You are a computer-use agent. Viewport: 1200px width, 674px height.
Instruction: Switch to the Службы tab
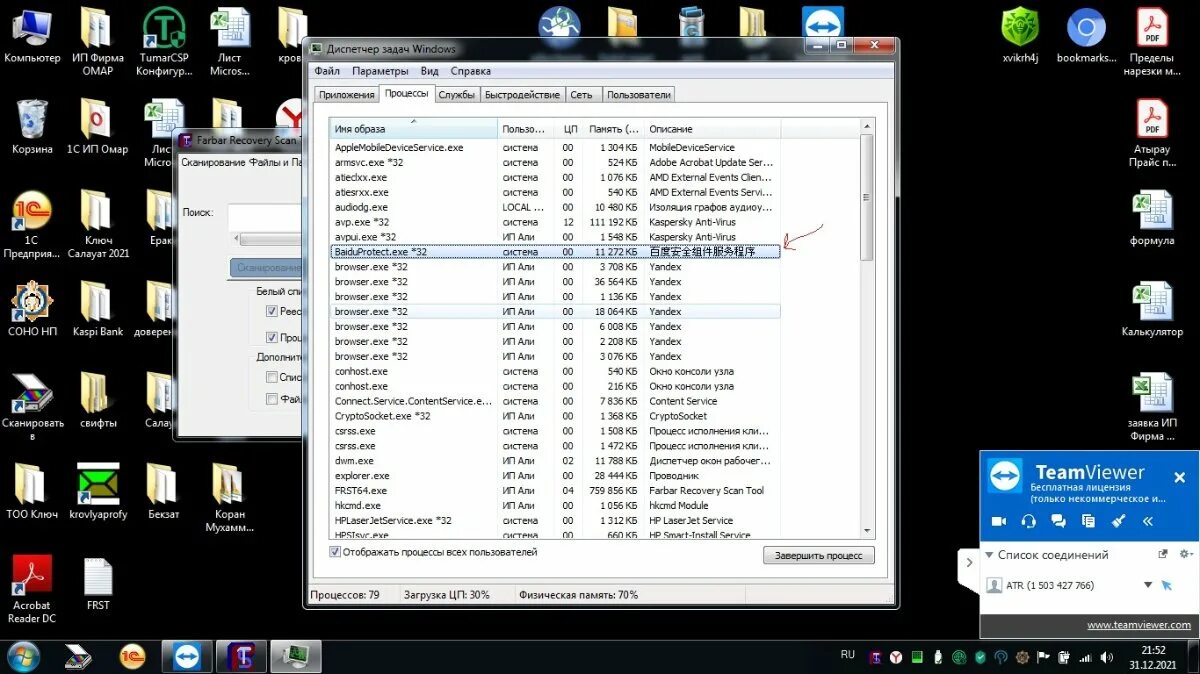point(457,95)
